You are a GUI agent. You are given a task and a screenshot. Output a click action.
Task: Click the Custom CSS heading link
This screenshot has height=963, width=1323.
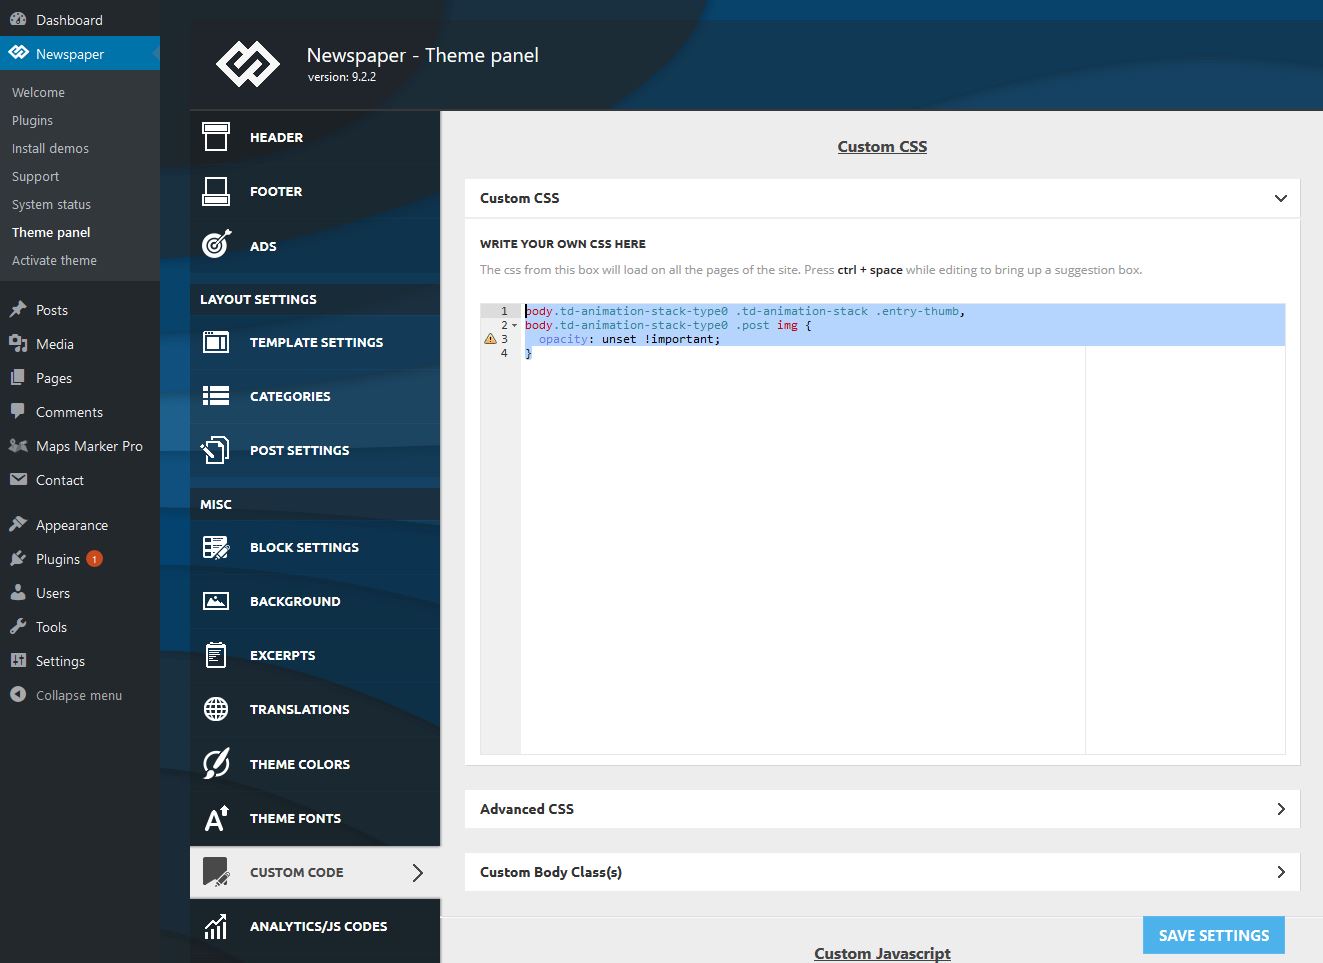882,146
